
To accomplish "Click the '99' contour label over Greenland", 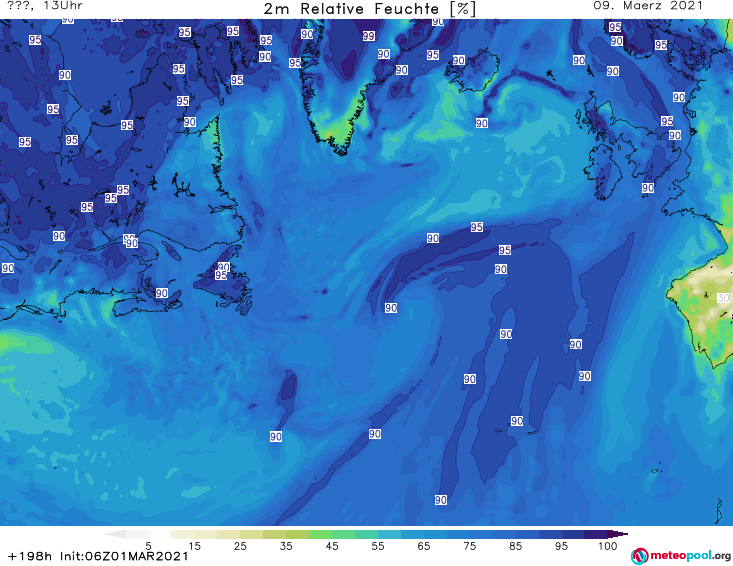I will pyautogui.click(x=368, y=36).
